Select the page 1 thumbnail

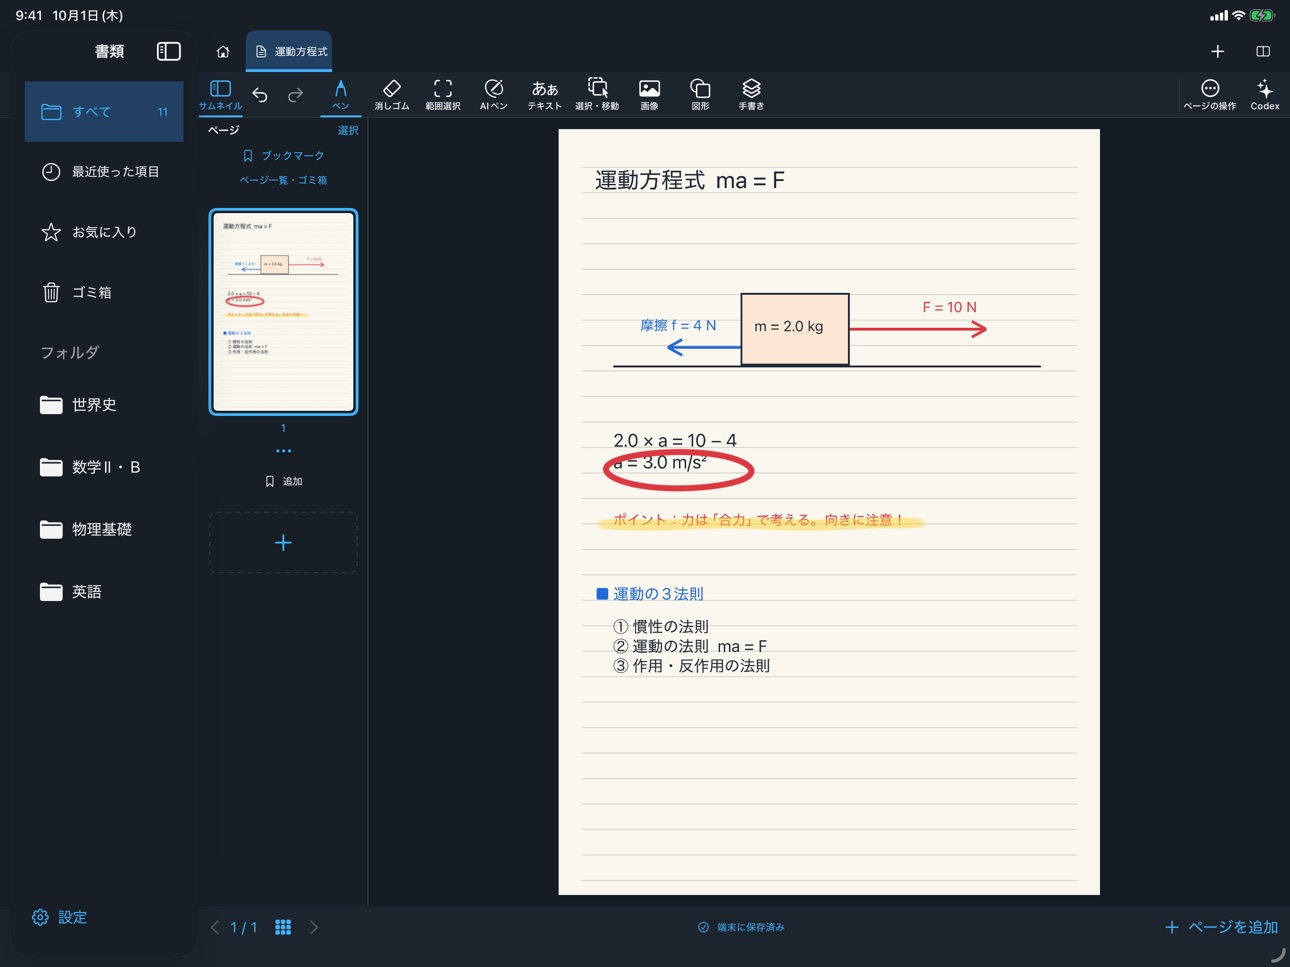point(283,312)
